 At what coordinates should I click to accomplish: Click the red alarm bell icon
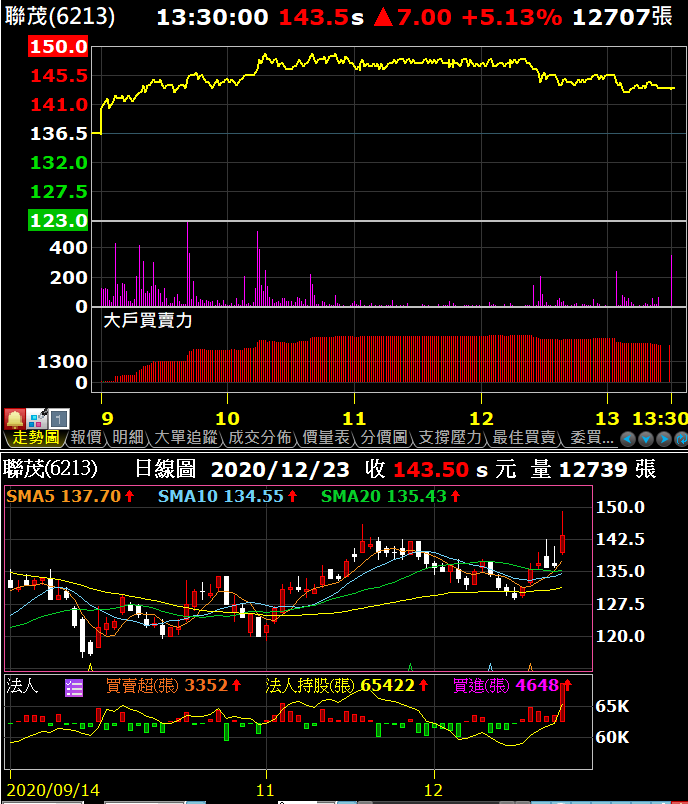(x=15, y=419)
